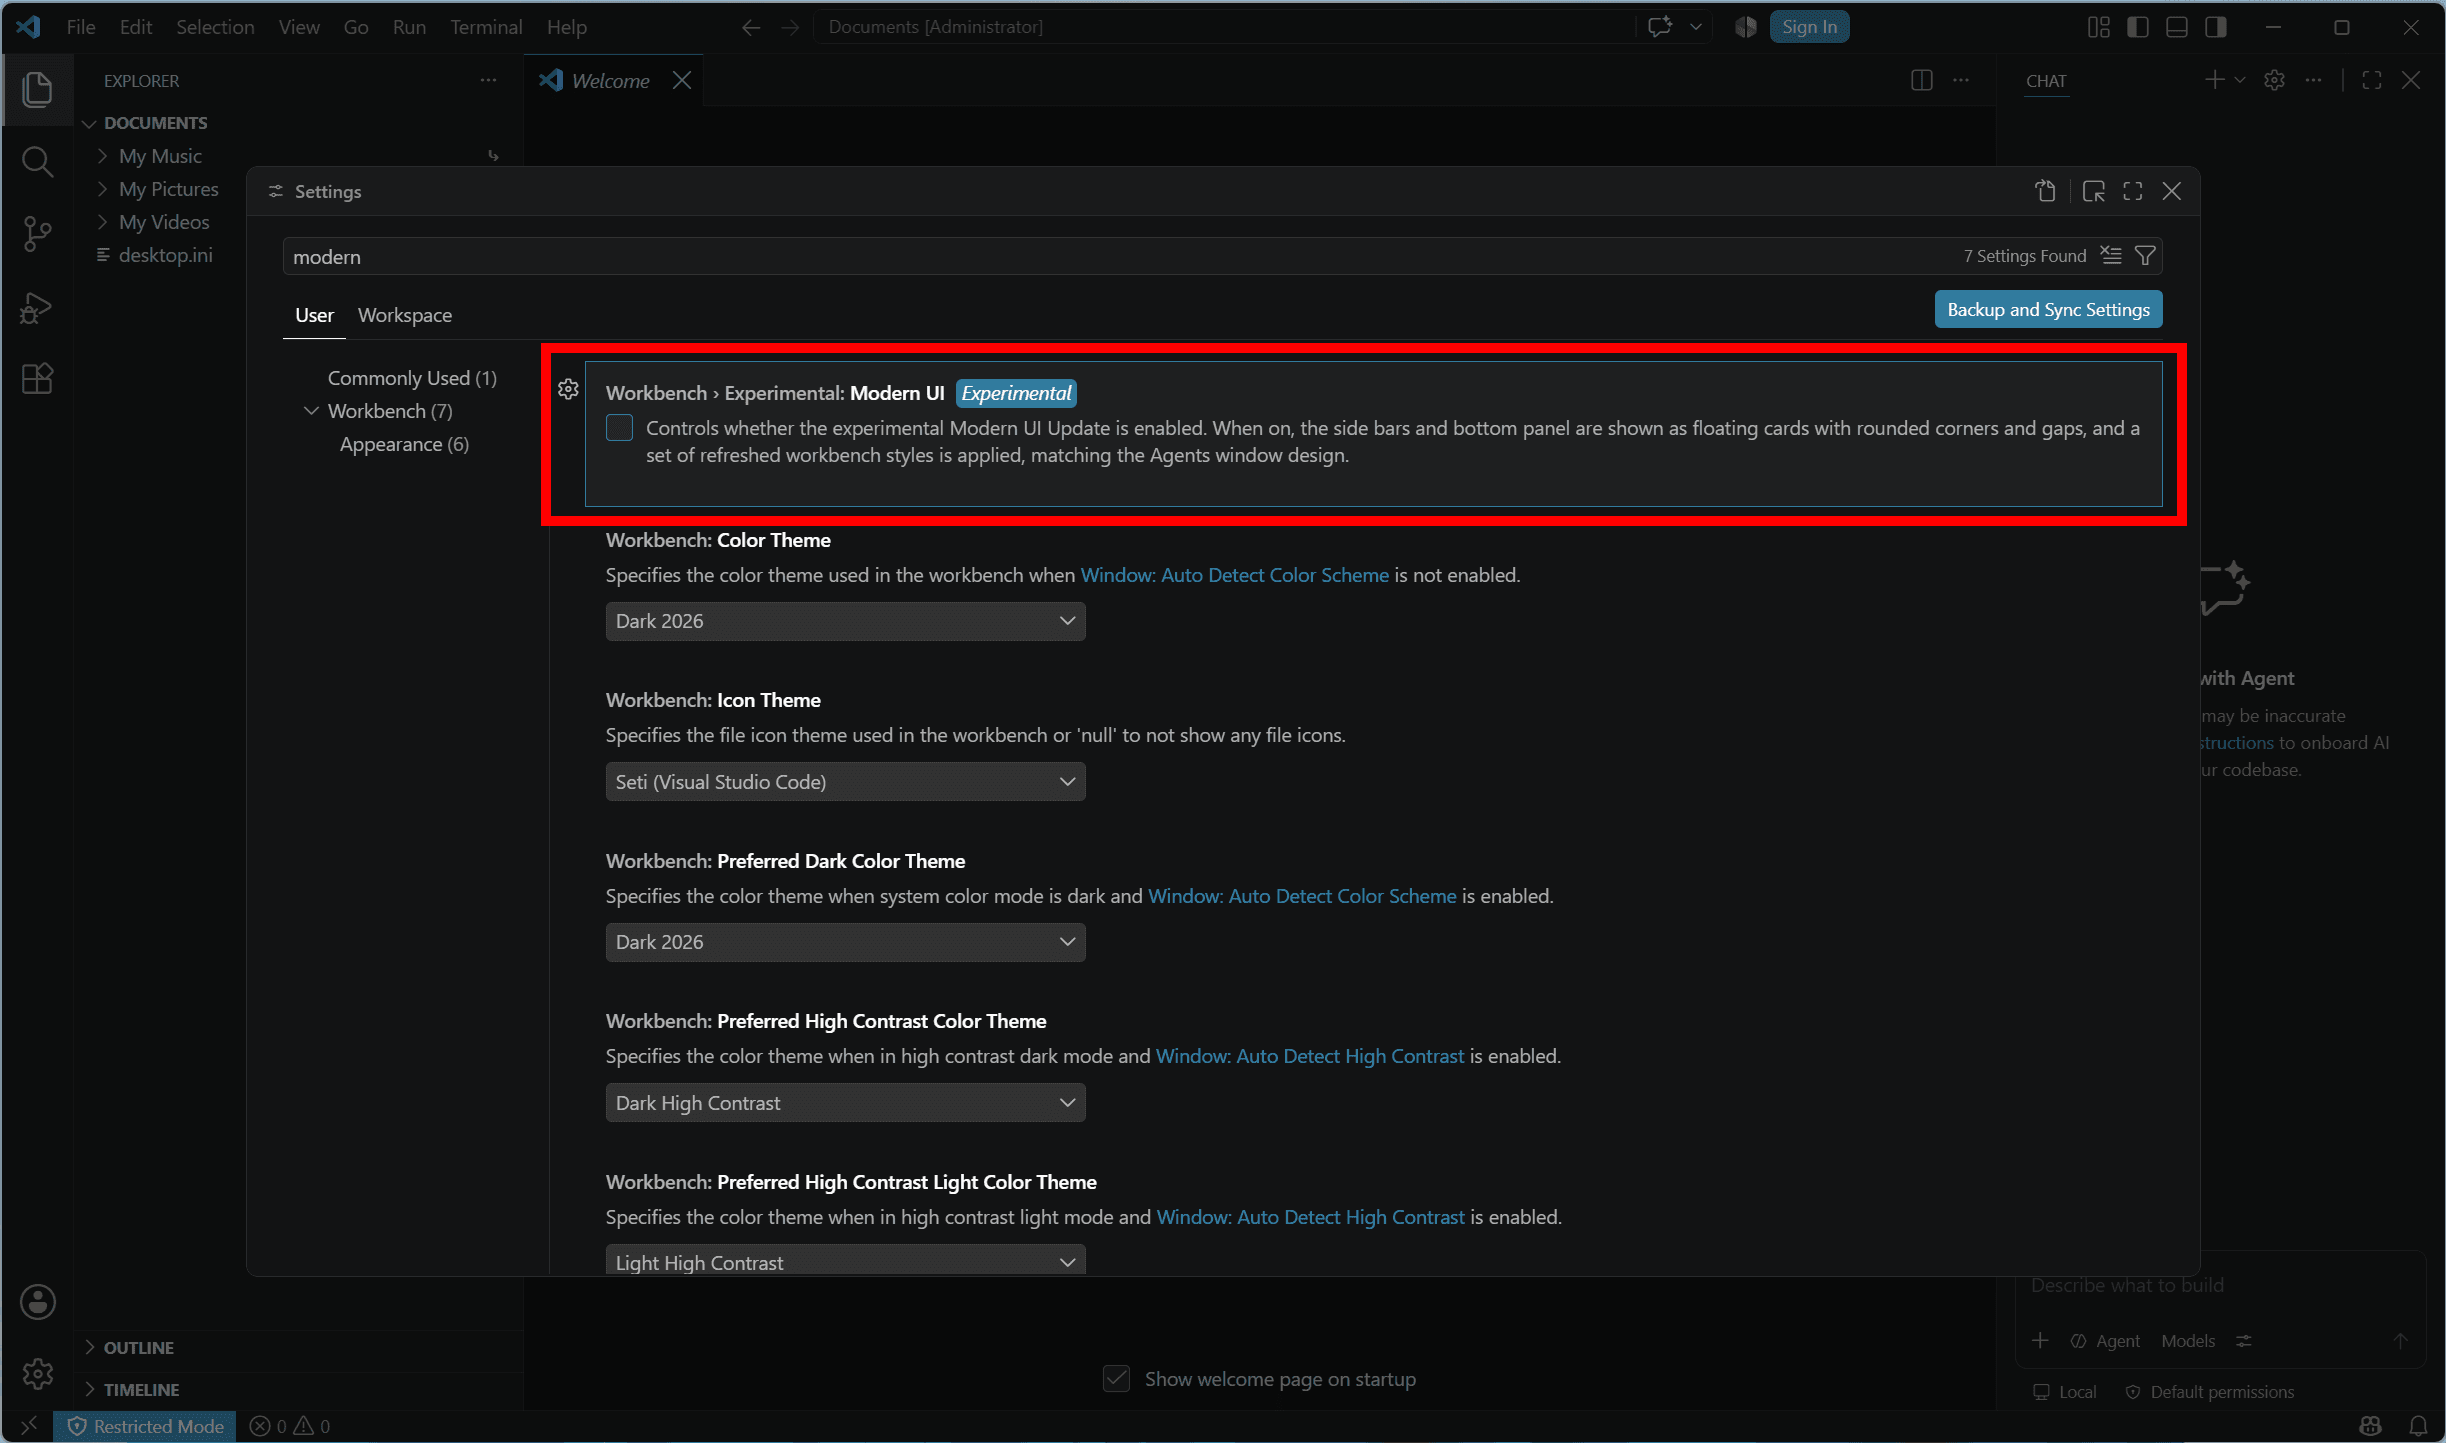Click the Go Back arrow in title bar

coord(751,27)
